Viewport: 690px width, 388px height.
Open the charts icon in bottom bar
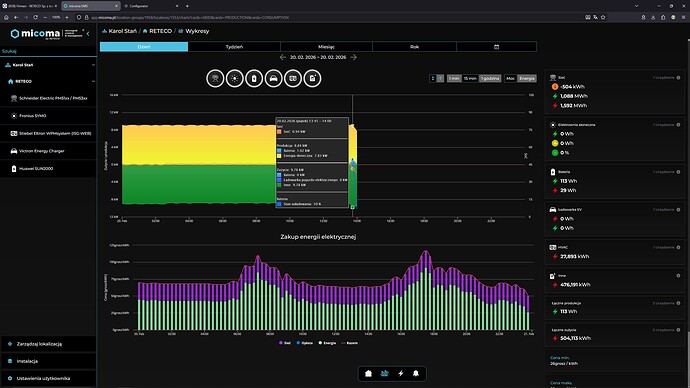pos(385,373)
